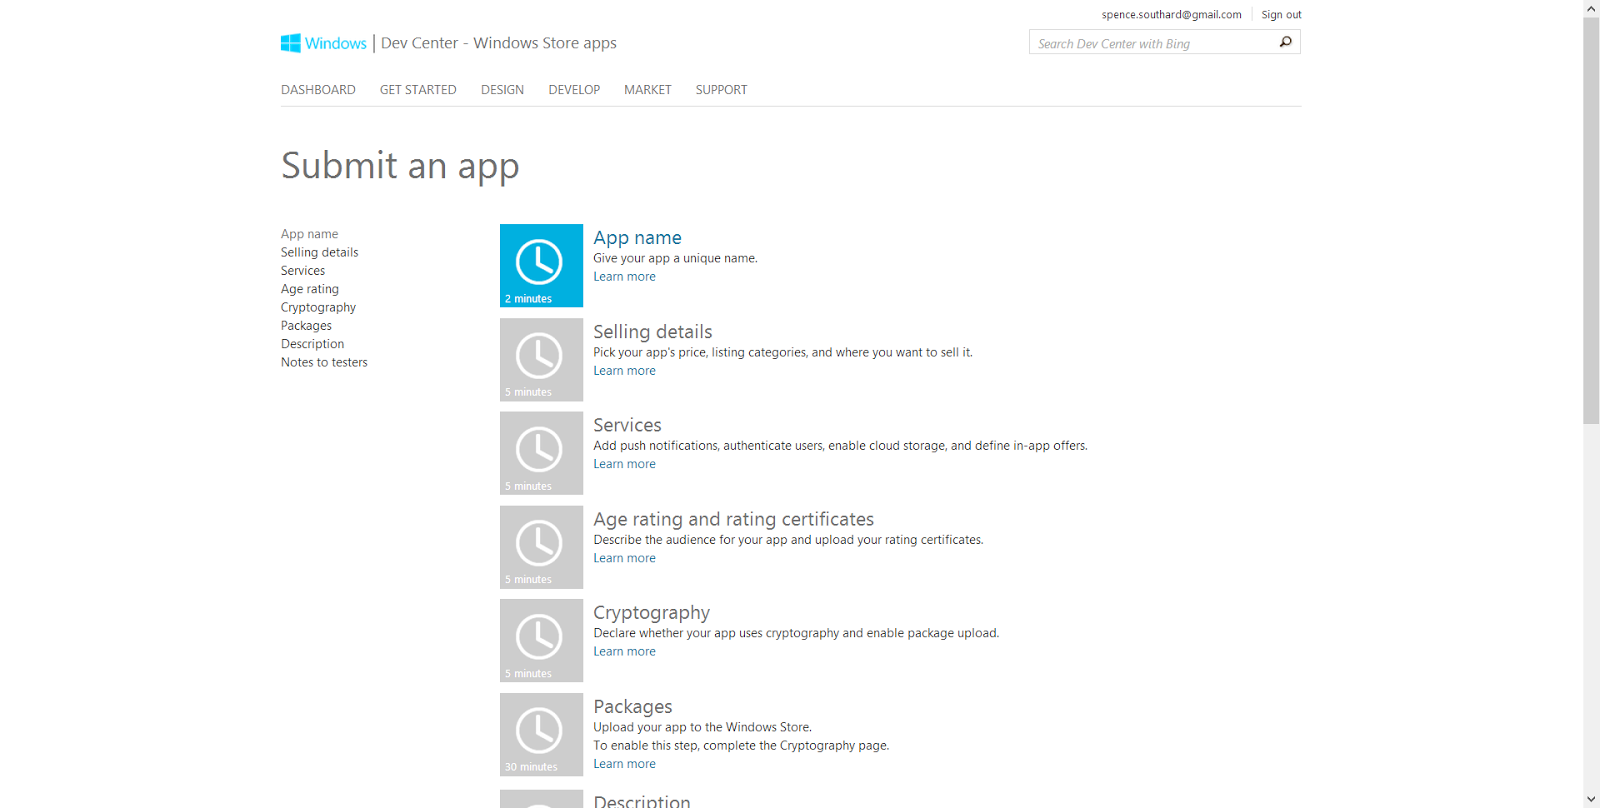Open the Age rating clock tile
Screen dimensions: 1600x808
click(x=541, y=547)
